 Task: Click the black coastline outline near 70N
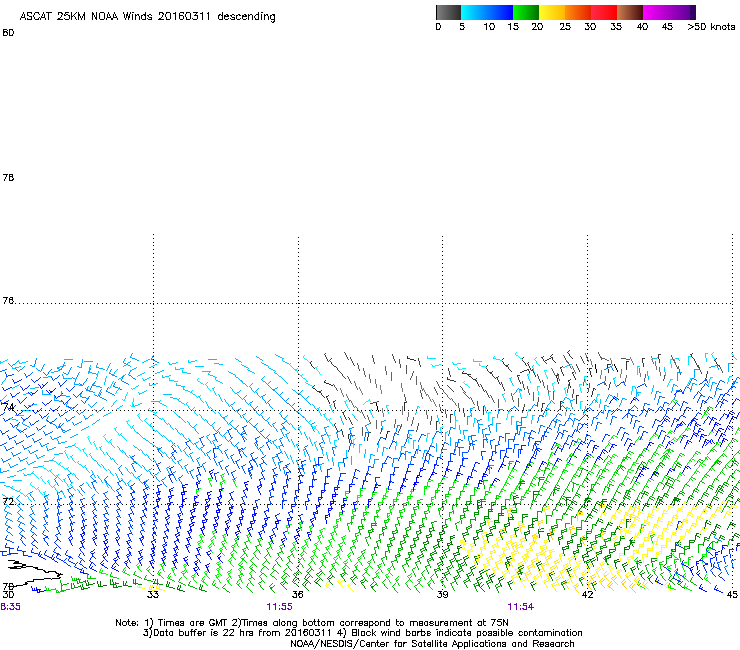33,572
